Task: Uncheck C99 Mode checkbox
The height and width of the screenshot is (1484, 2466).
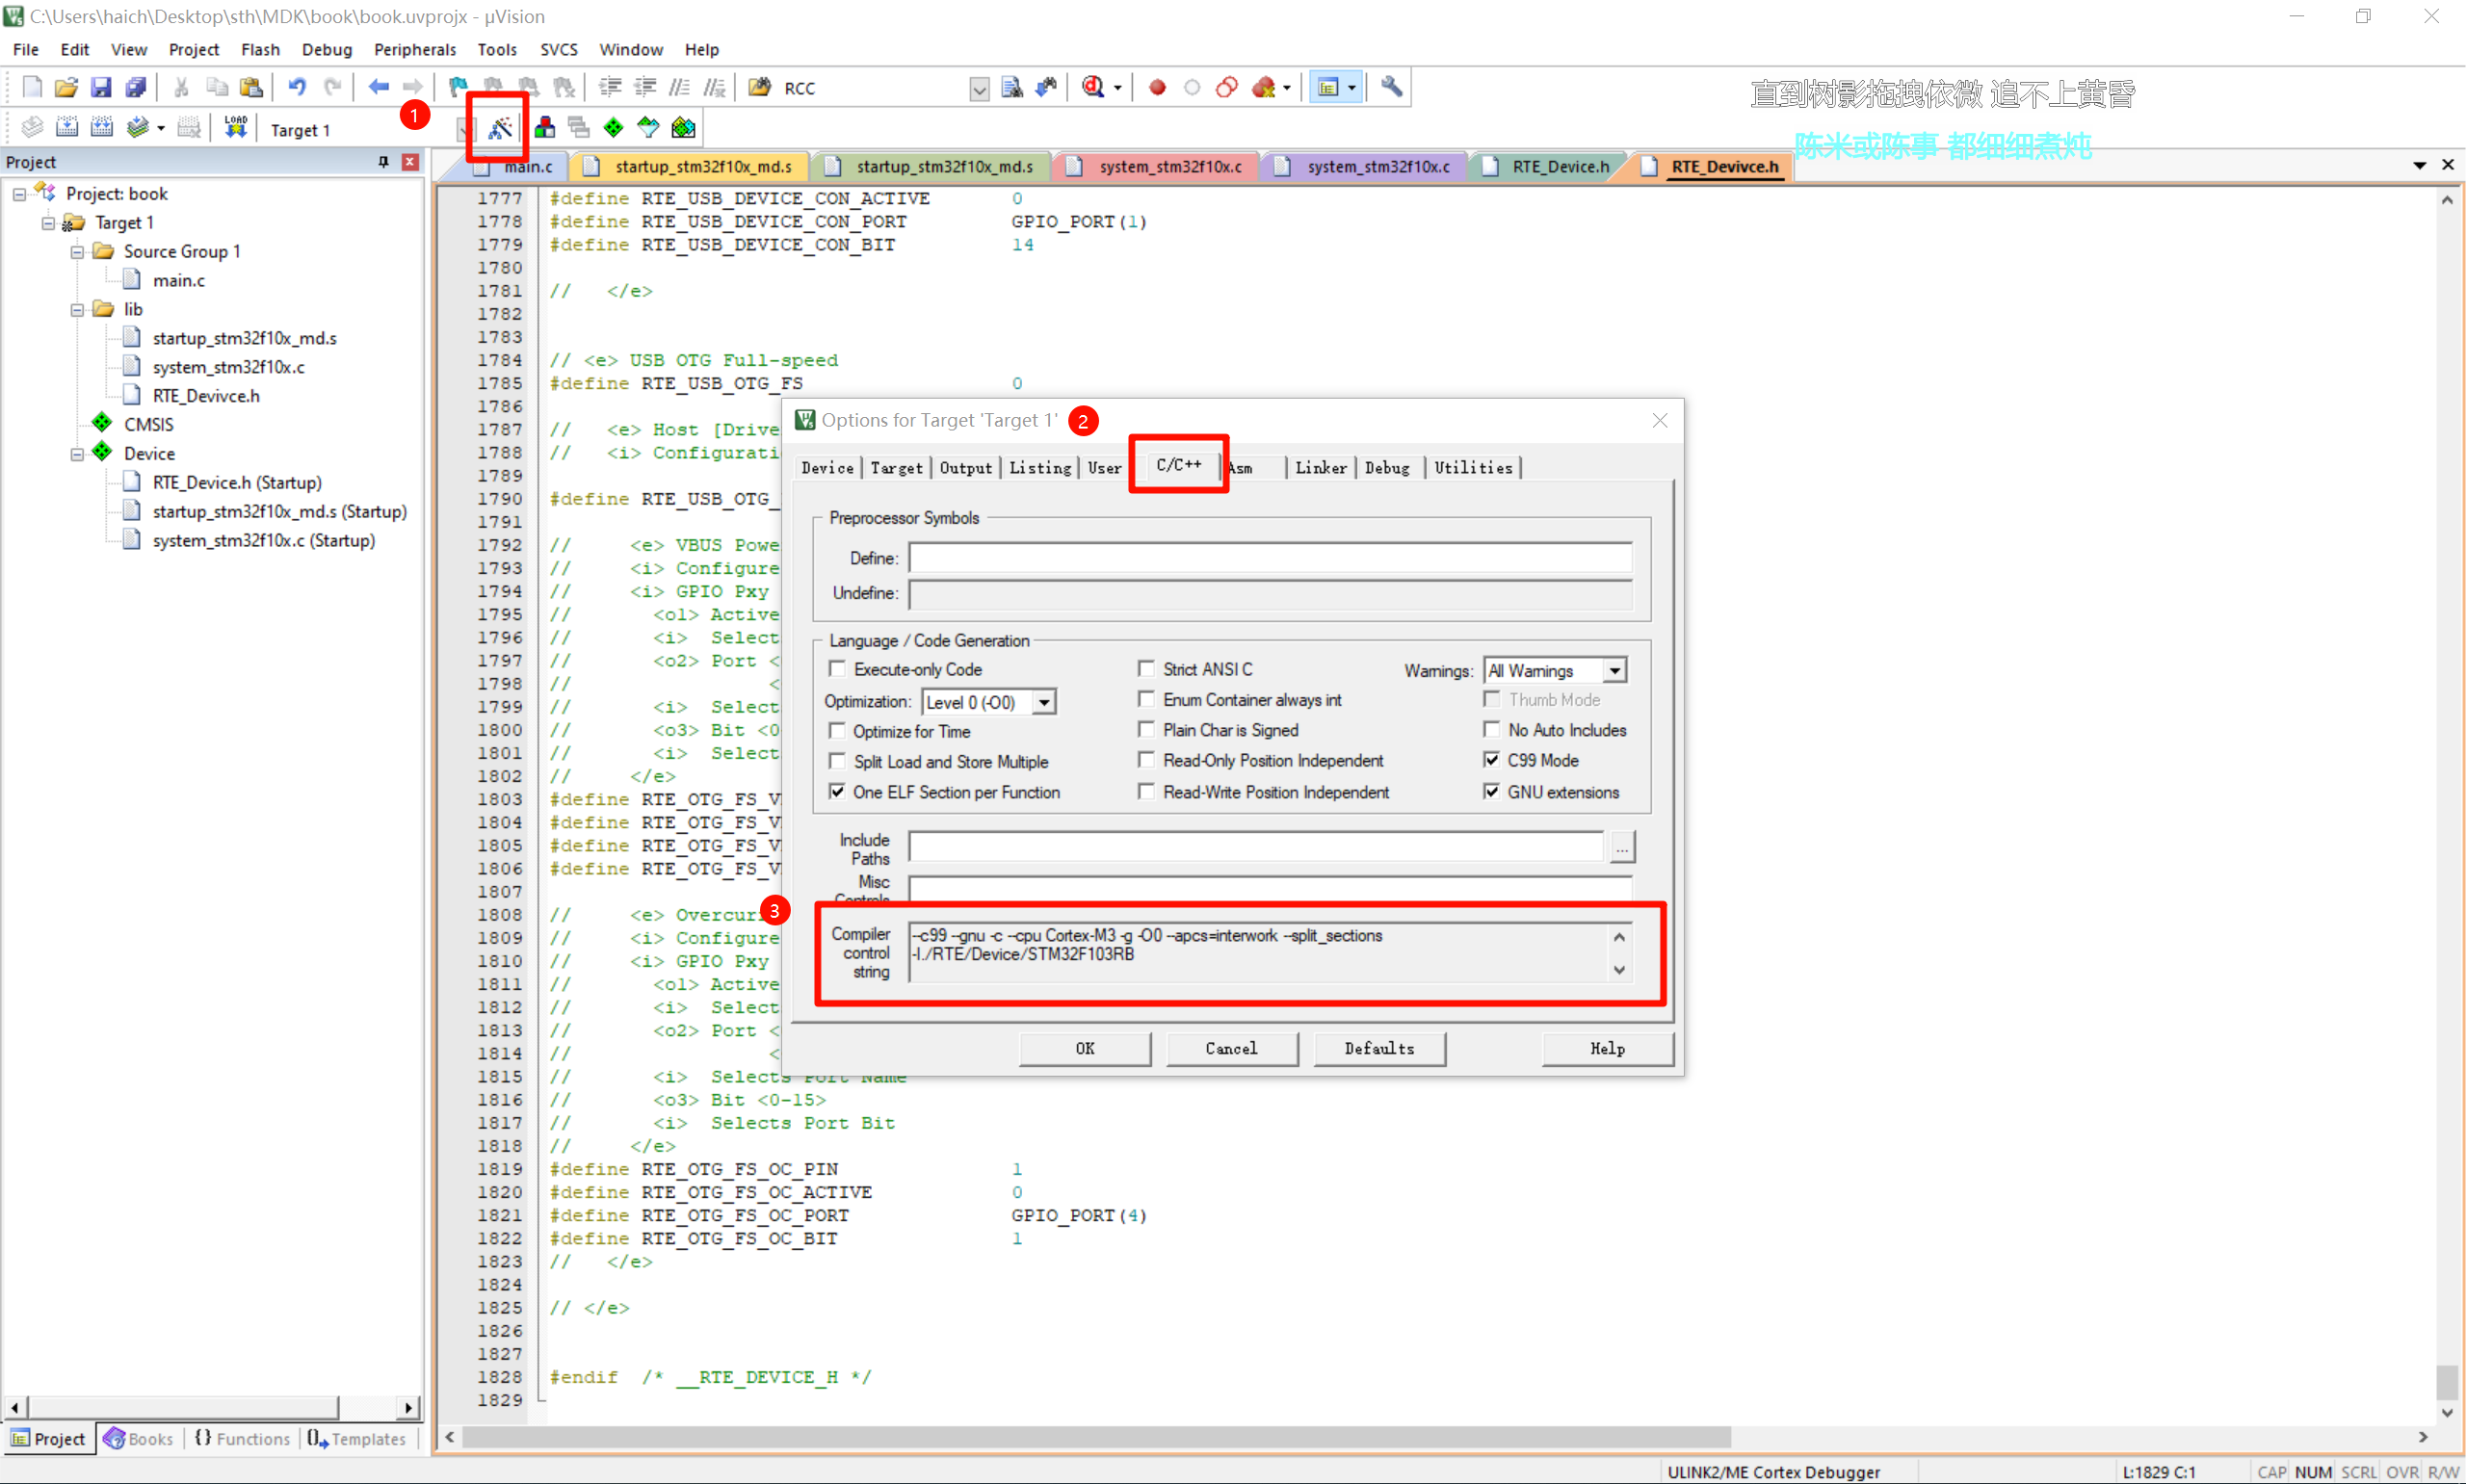Action: [1491, 760]
